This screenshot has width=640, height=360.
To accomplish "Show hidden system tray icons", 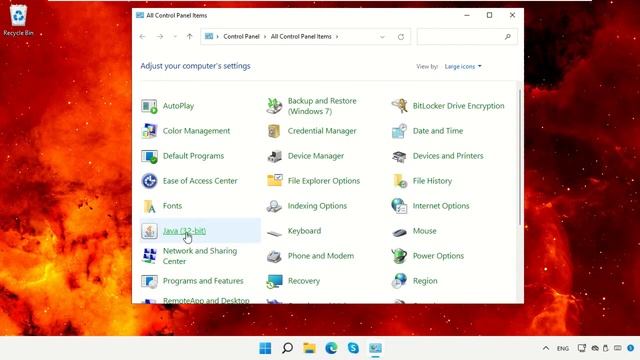I will coord(546,348).
